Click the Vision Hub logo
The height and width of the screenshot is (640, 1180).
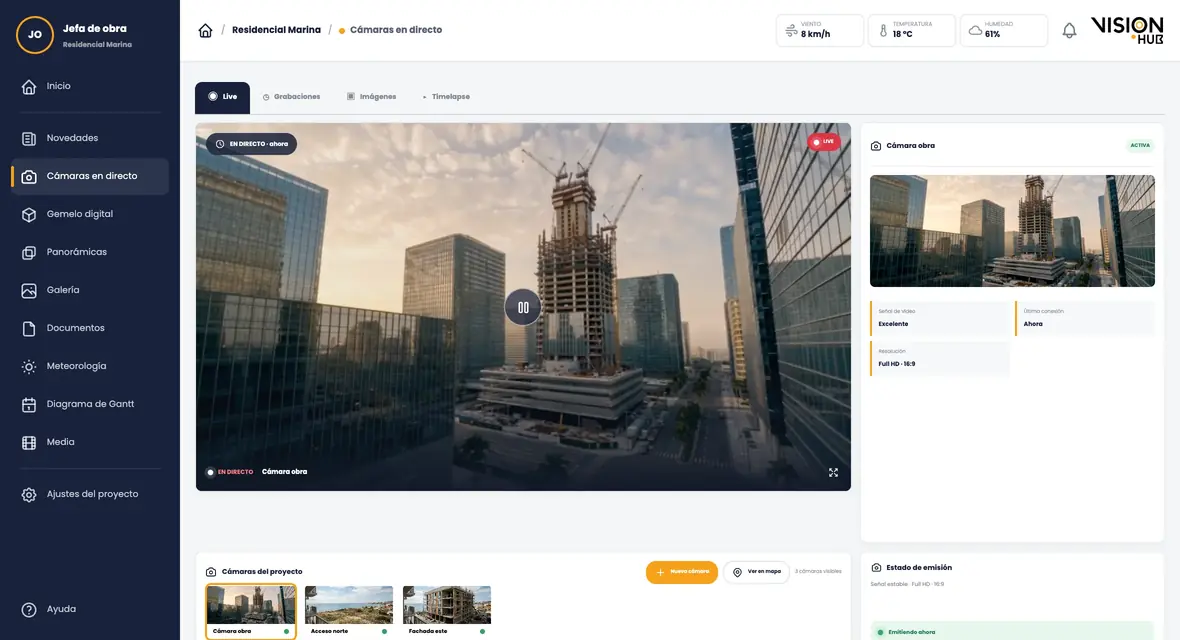(1127, 30)
